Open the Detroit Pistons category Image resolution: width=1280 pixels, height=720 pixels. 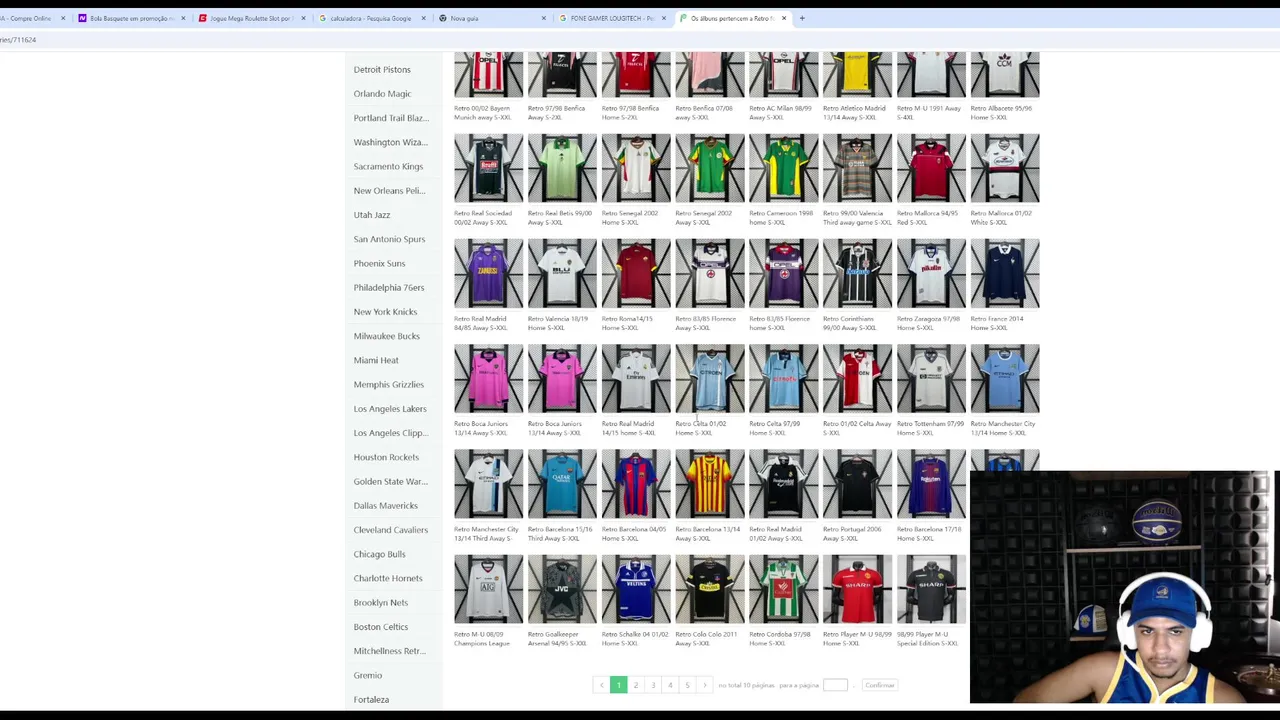pyautogui.click(x=382, y=70)
